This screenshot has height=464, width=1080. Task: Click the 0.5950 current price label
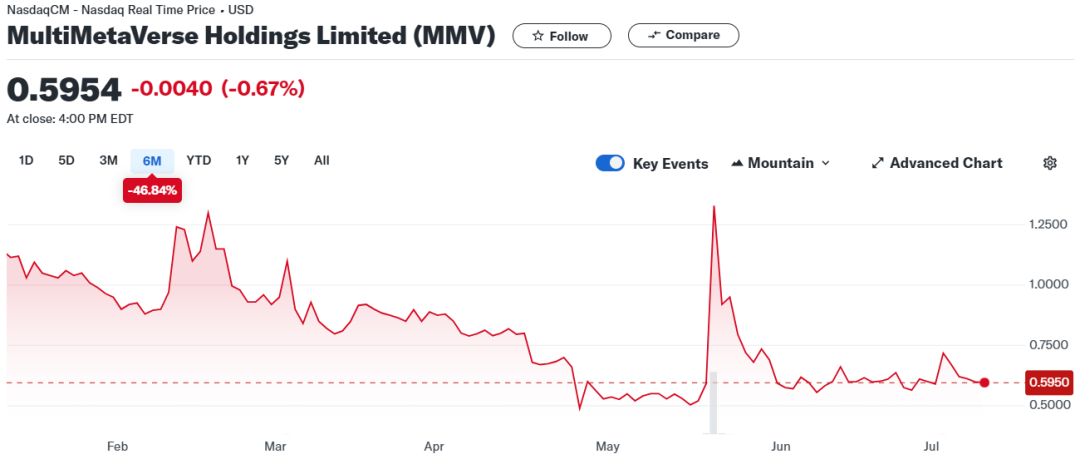(1050, 383)
